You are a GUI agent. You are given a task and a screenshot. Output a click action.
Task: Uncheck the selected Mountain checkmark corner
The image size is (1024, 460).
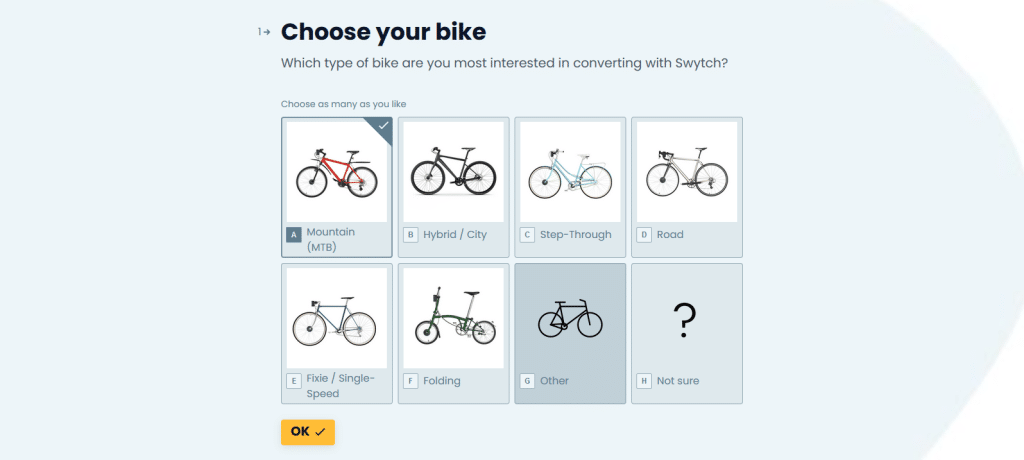coord(380,127)
